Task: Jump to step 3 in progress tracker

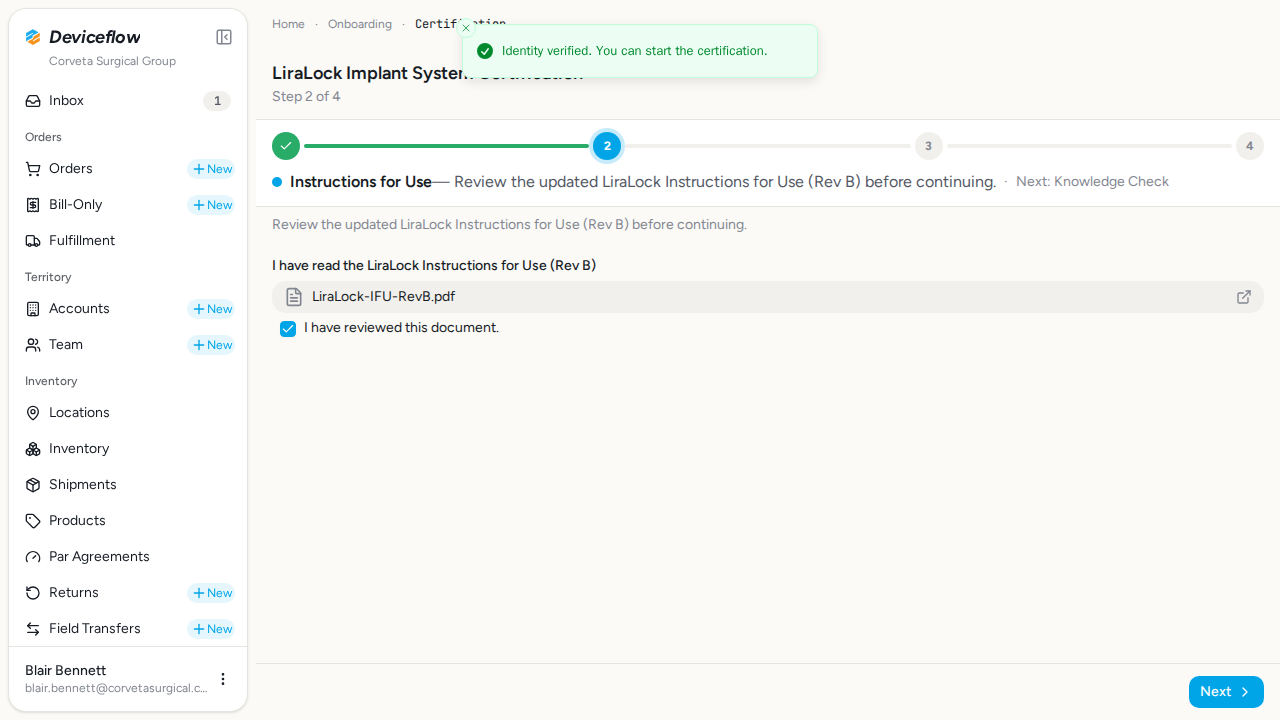Action: pyautogui.click(x=928, y=146)
